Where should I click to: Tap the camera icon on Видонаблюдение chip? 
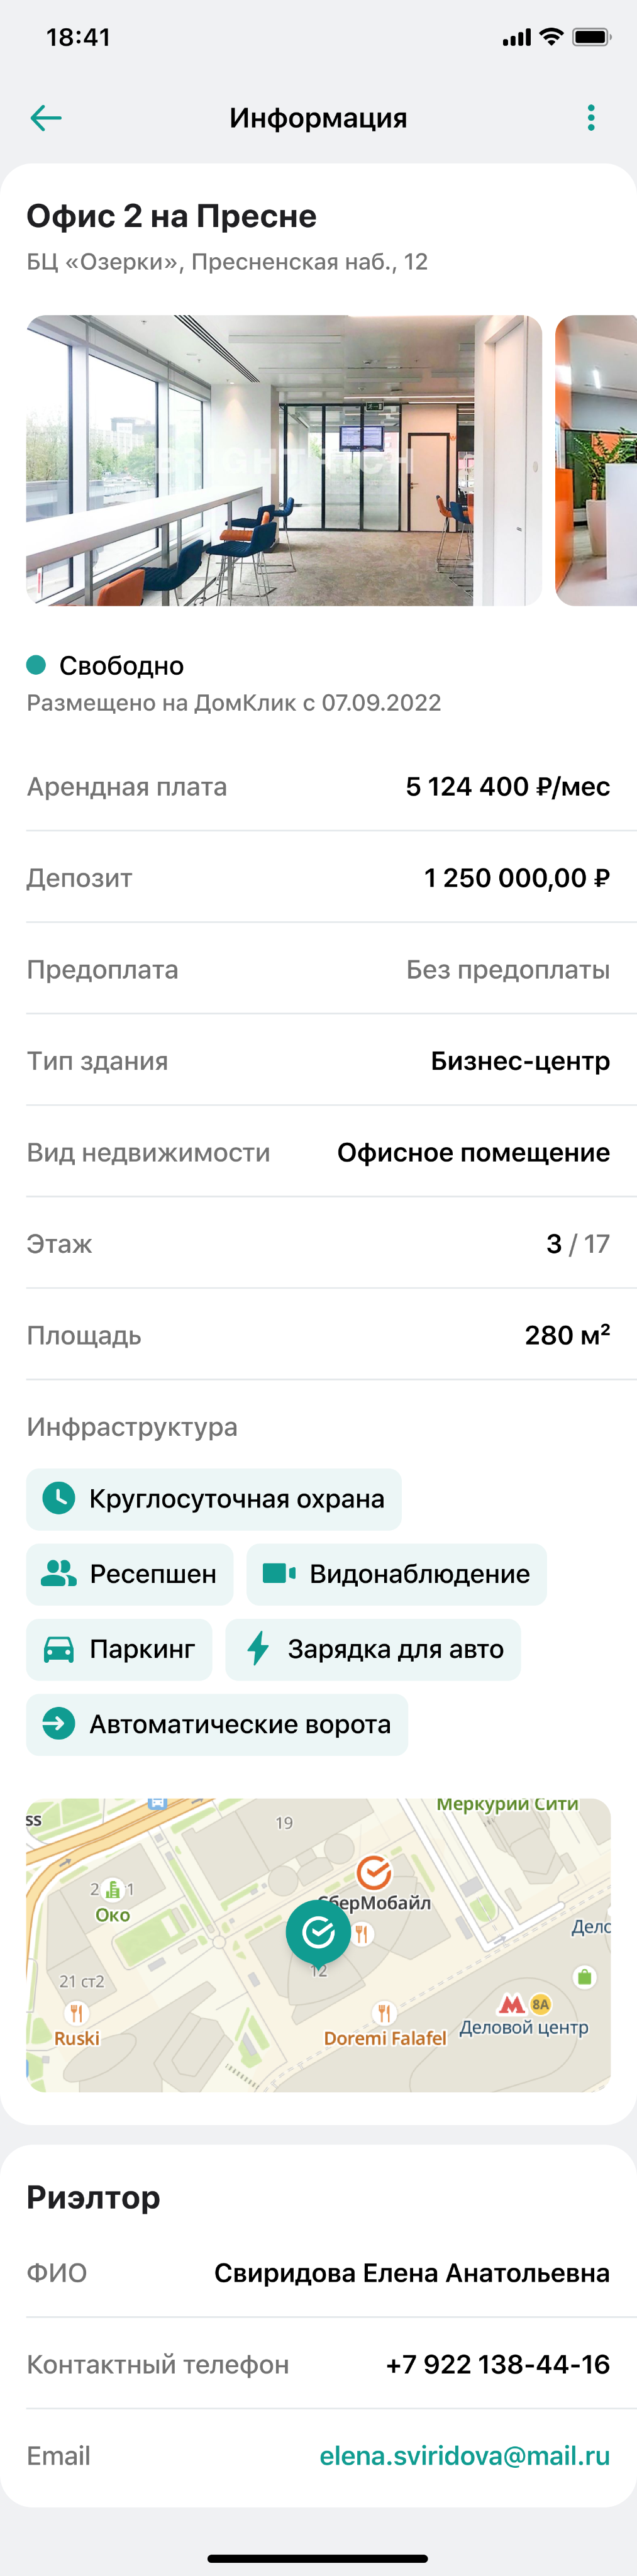point(278,1573)
